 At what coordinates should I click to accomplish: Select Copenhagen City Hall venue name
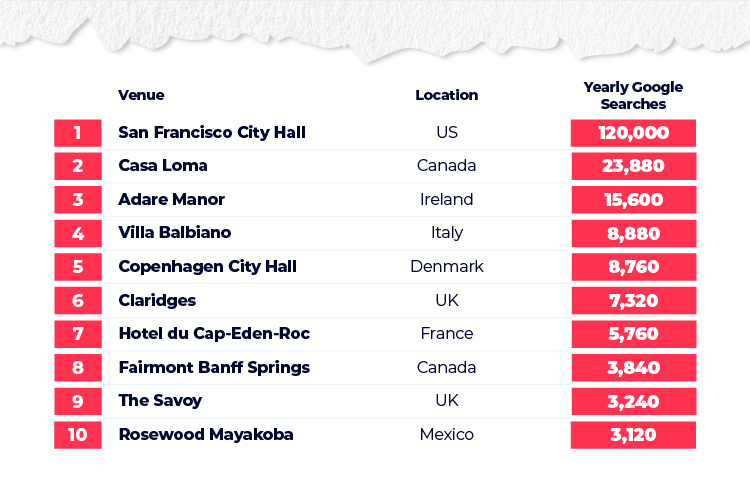208,267
